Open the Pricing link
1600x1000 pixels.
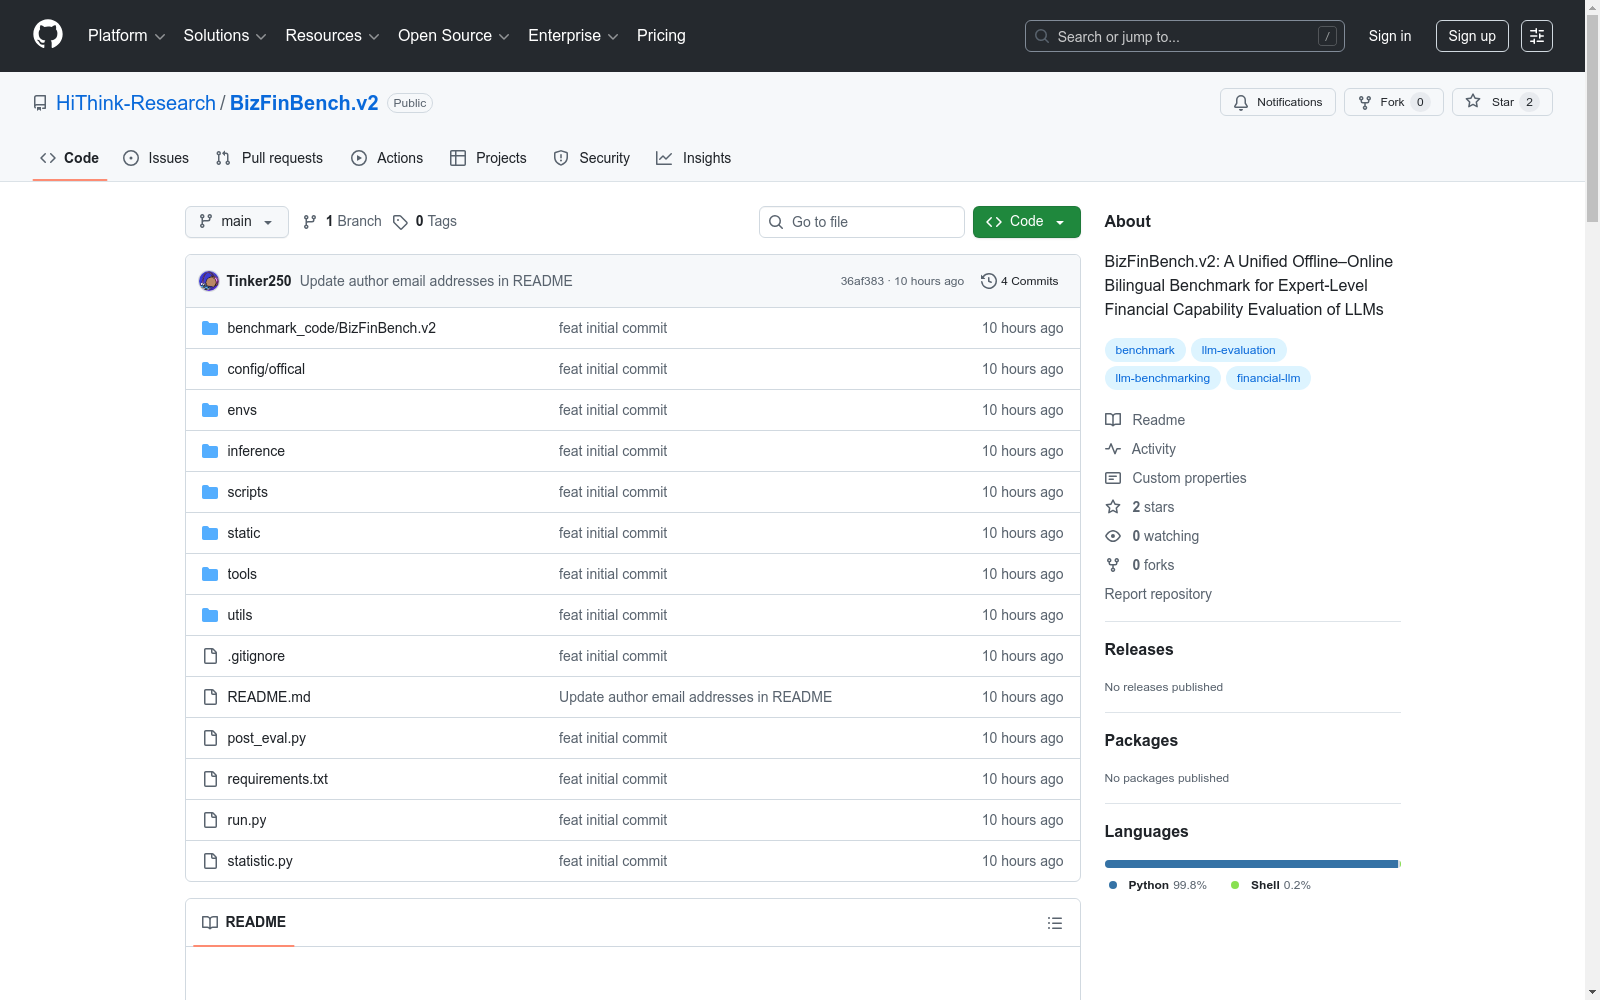tap(661, 36)
